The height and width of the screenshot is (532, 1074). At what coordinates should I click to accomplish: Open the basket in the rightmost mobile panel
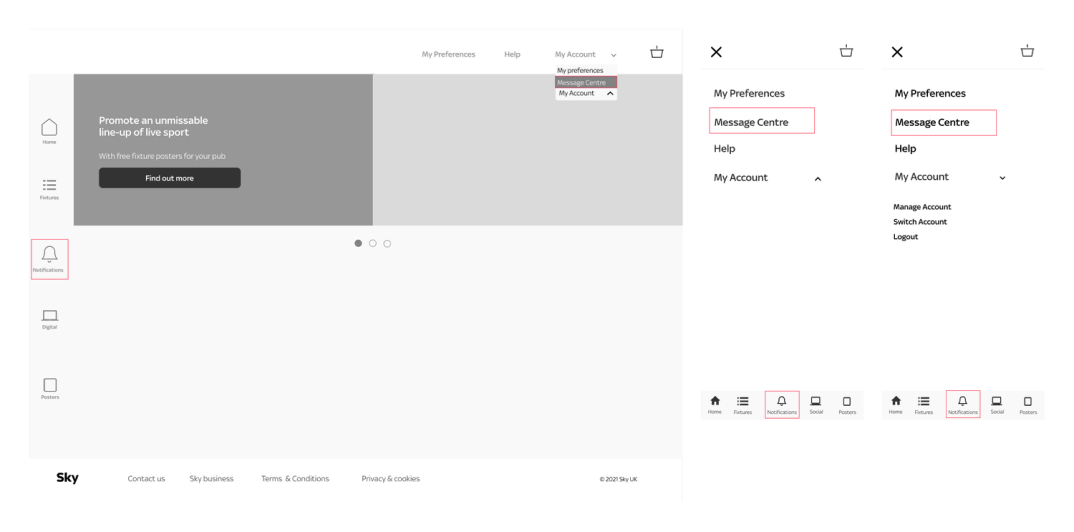pyautogui.click(x=1027, y=51)
